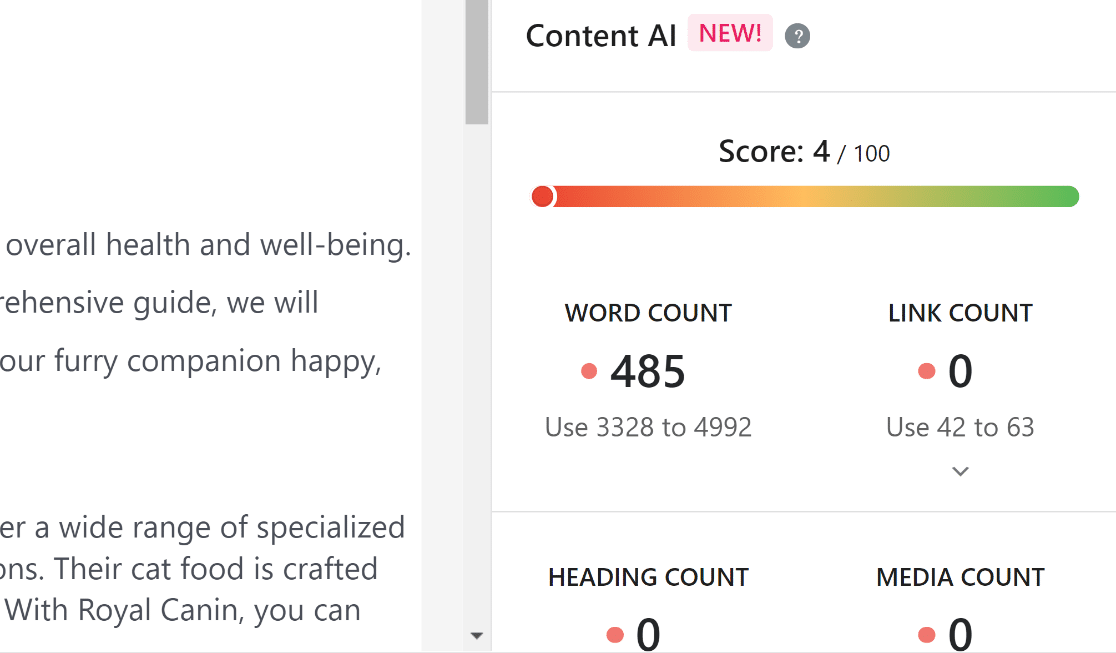1116x653 pixels.
Task: Click the scrollbar down arrow
Action: (x=477, y=635)
